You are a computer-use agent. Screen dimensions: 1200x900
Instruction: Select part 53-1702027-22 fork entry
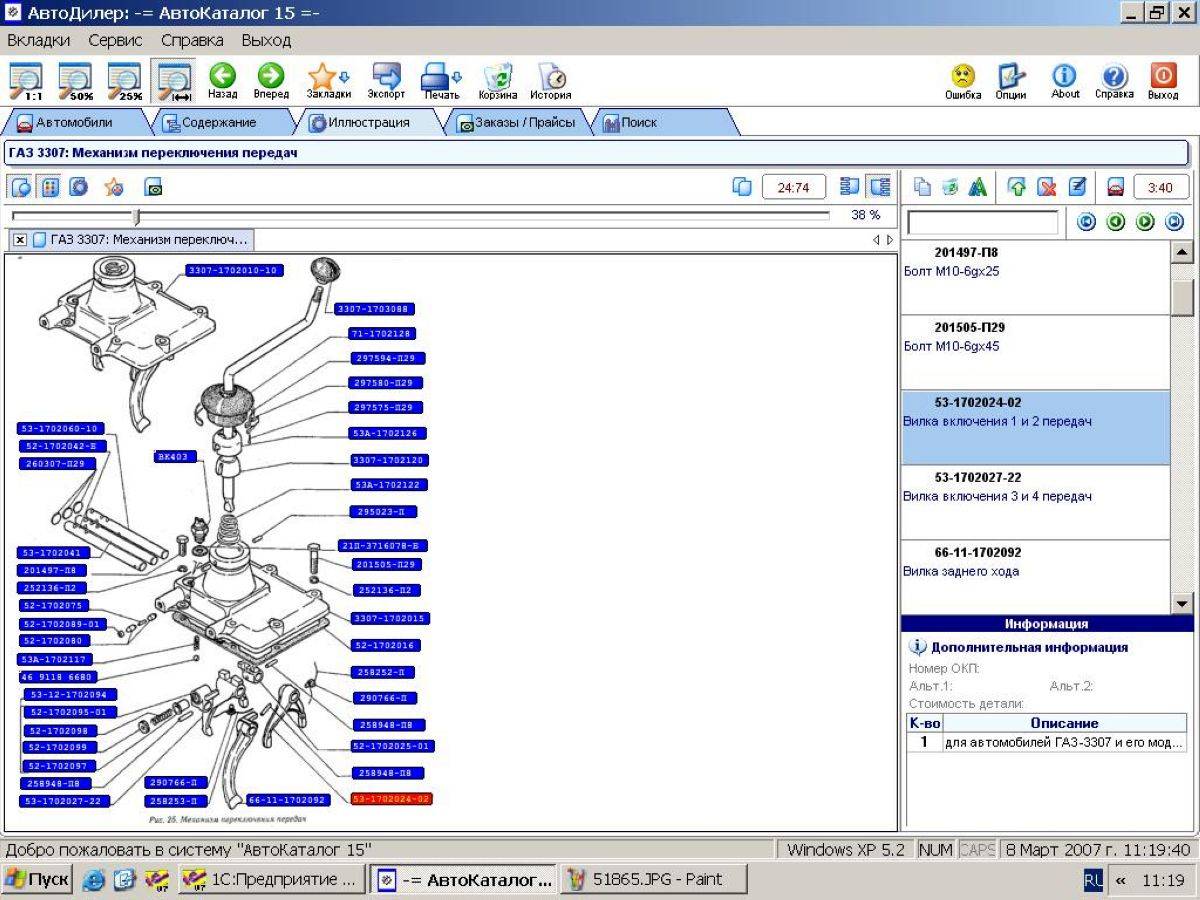coord(1035,502)
